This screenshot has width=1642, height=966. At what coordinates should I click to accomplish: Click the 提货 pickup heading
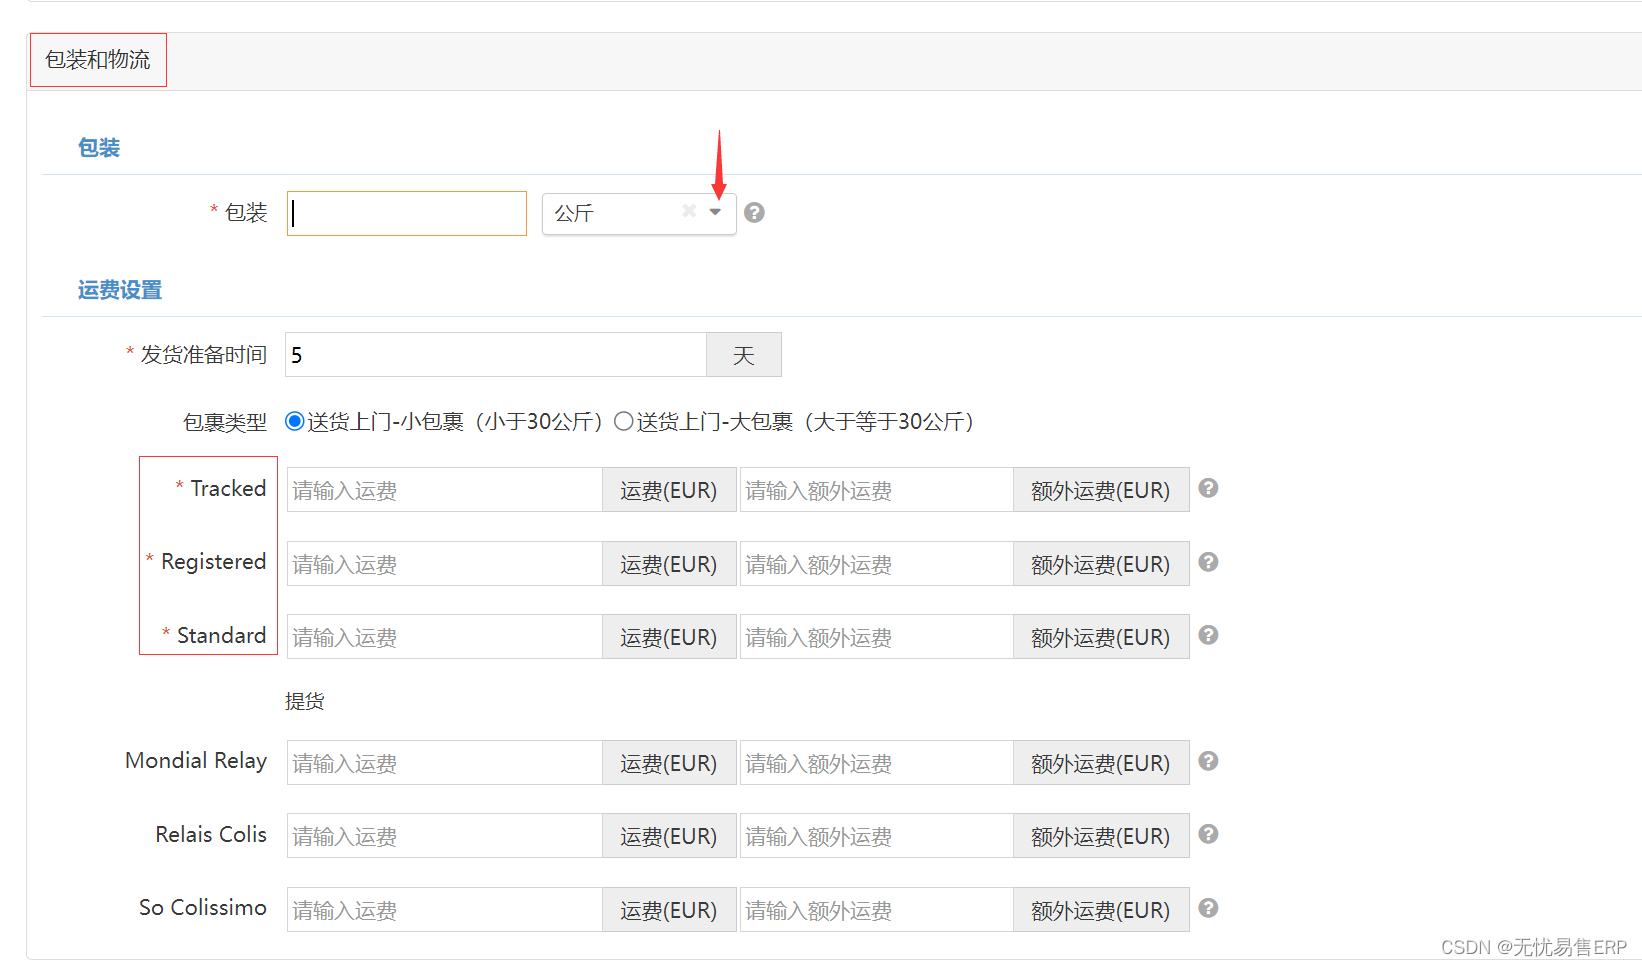pyautogui.click(x=305, y=701)
